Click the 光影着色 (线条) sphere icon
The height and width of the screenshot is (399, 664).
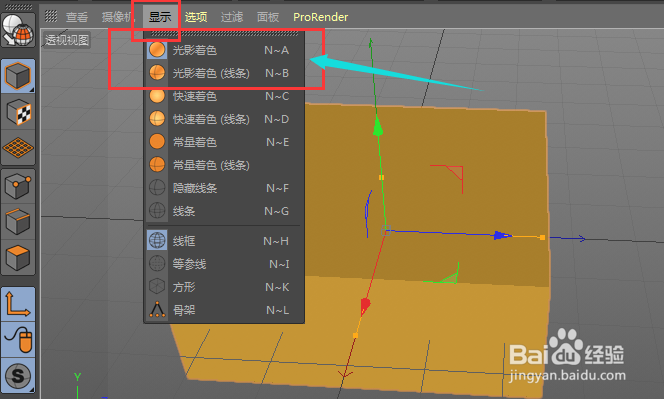pos(157,73)
